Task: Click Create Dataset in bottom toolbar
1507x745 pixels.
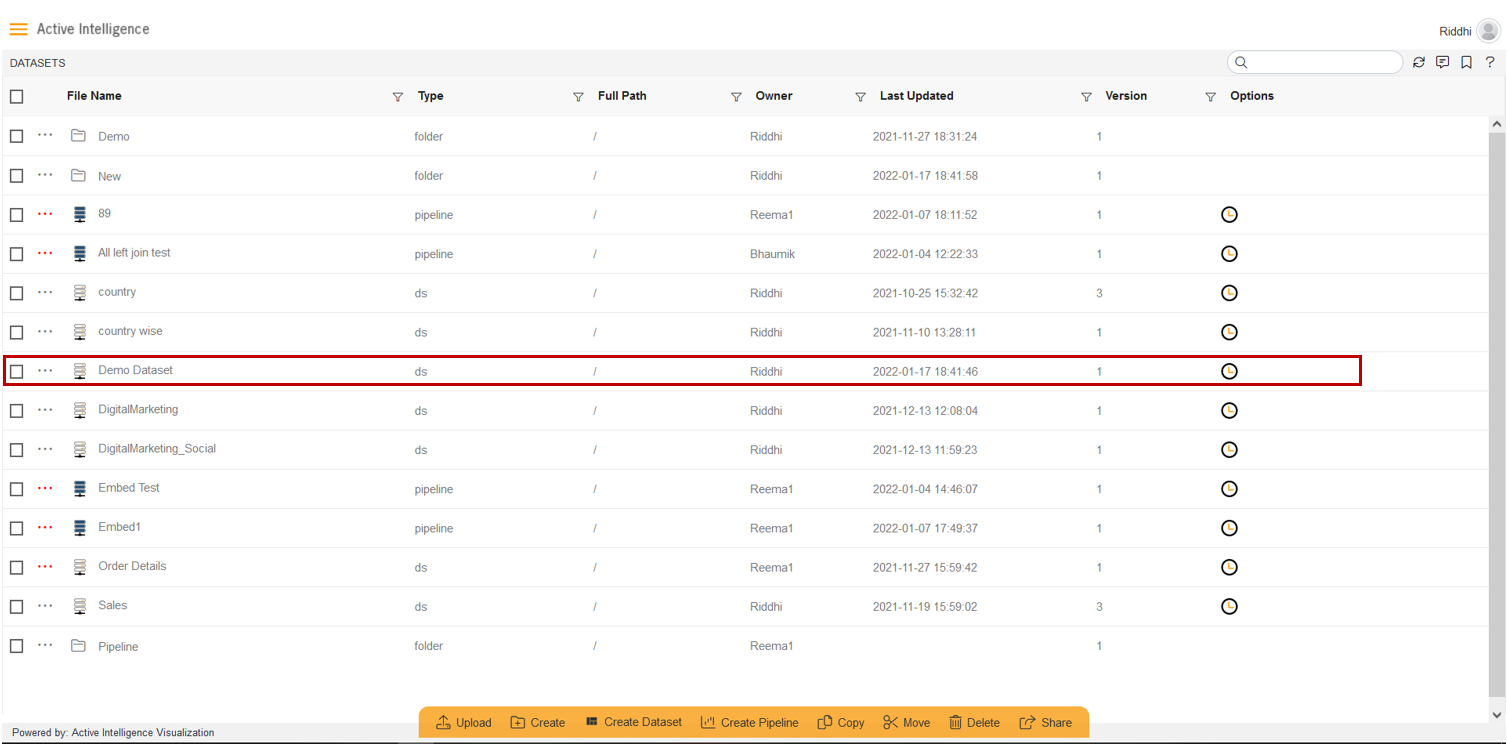Action: [x=633, y=722]
